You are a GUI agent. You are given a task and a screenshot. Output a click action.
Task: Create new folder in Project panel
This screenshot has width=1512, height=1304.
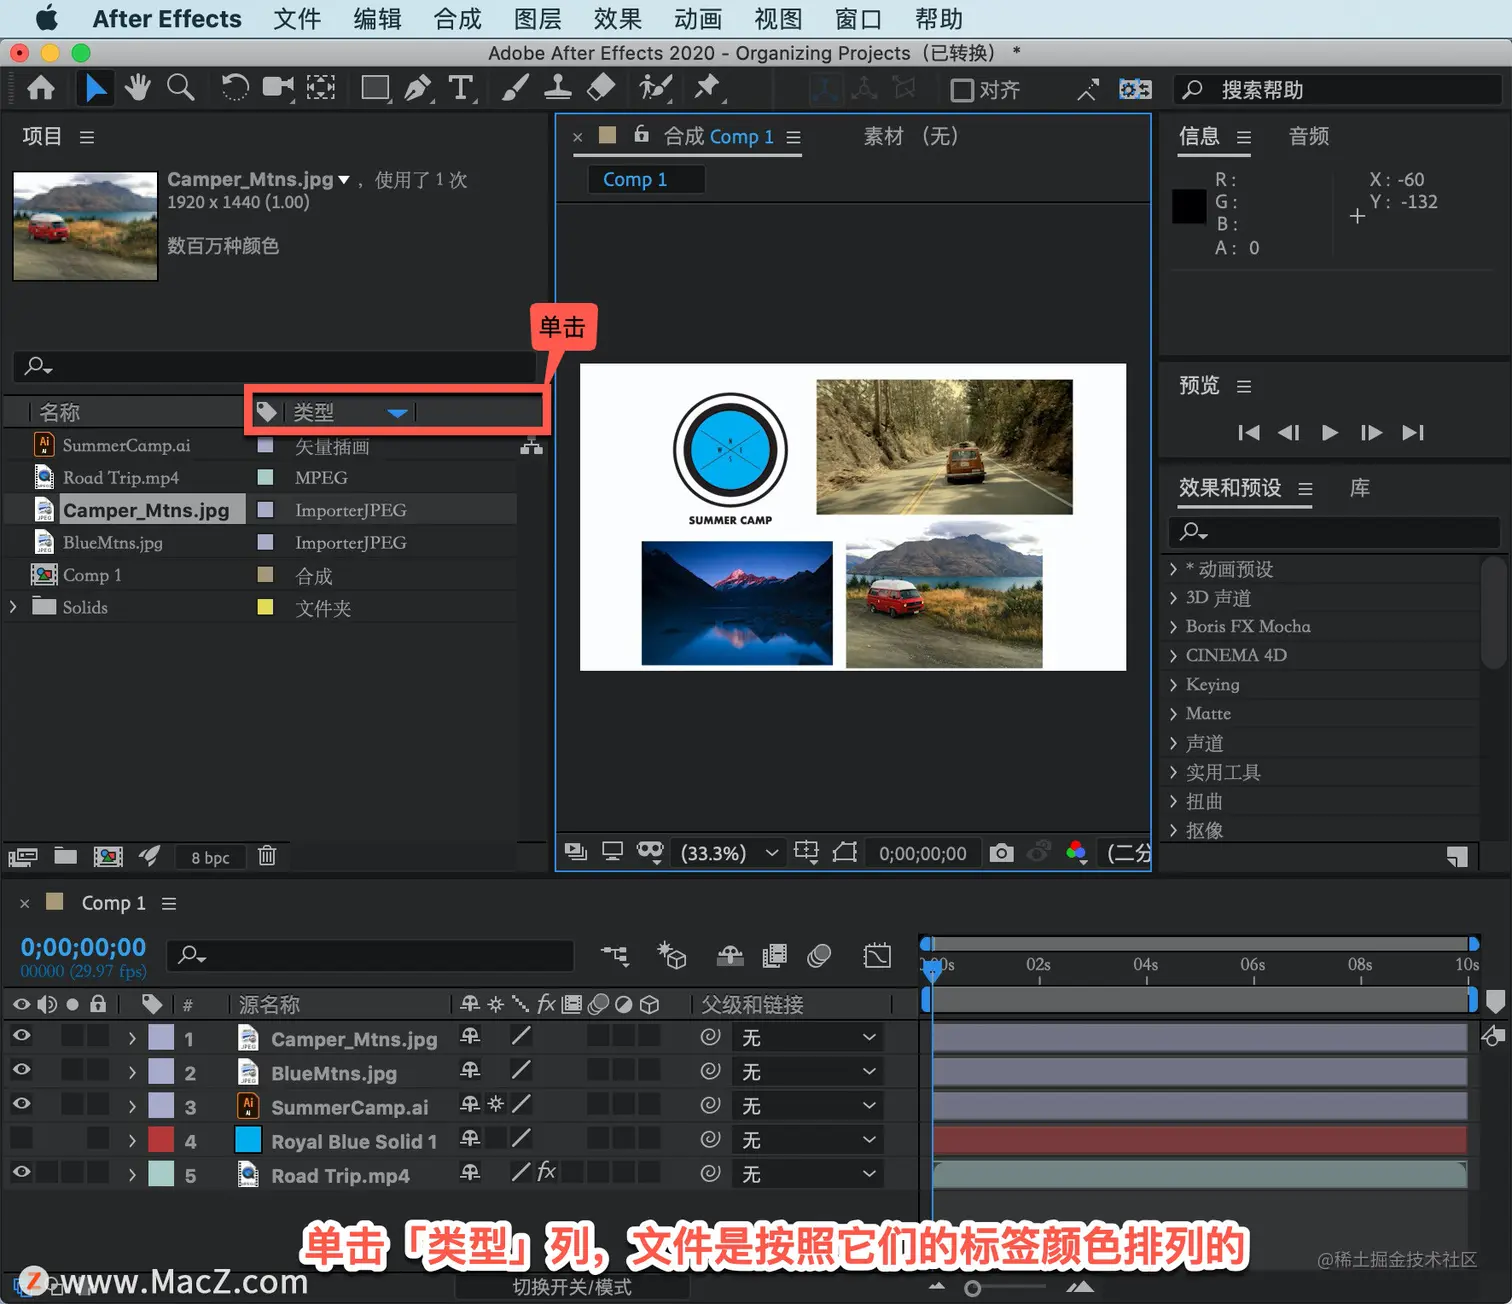(66, 856)
